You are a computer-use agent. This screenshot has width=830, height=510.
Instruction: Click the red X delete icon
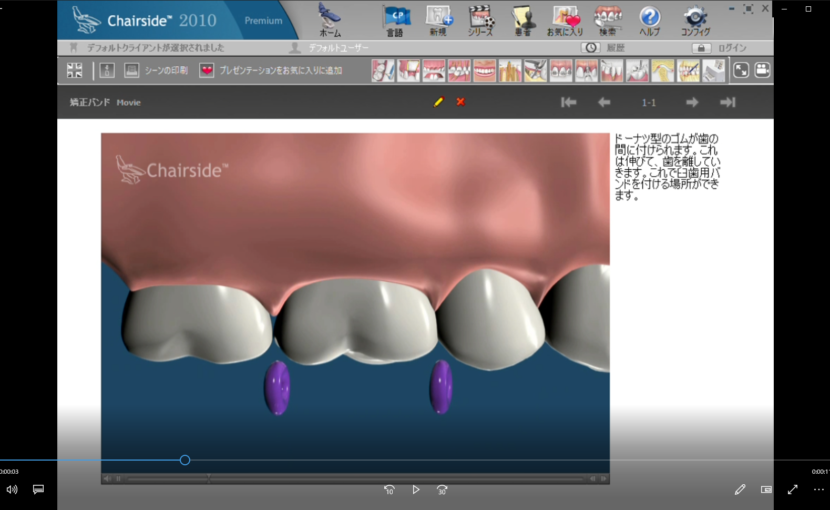click(x=461, y=102)
